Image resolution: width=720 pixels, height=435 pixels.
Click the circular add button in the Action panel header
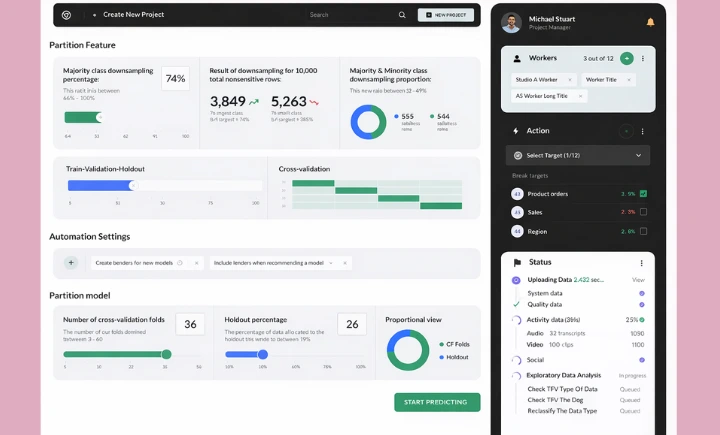click(626, 131)
